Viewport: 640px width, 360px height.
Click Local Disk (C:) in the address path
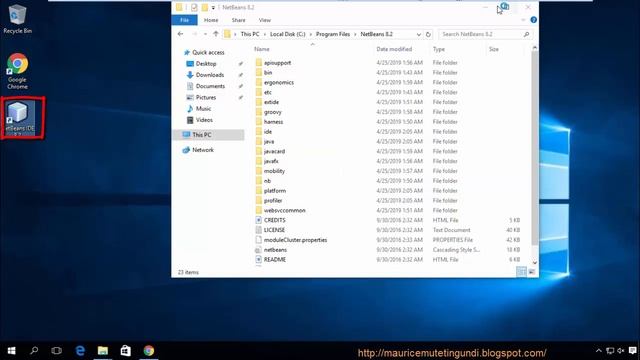click(288, 34)
